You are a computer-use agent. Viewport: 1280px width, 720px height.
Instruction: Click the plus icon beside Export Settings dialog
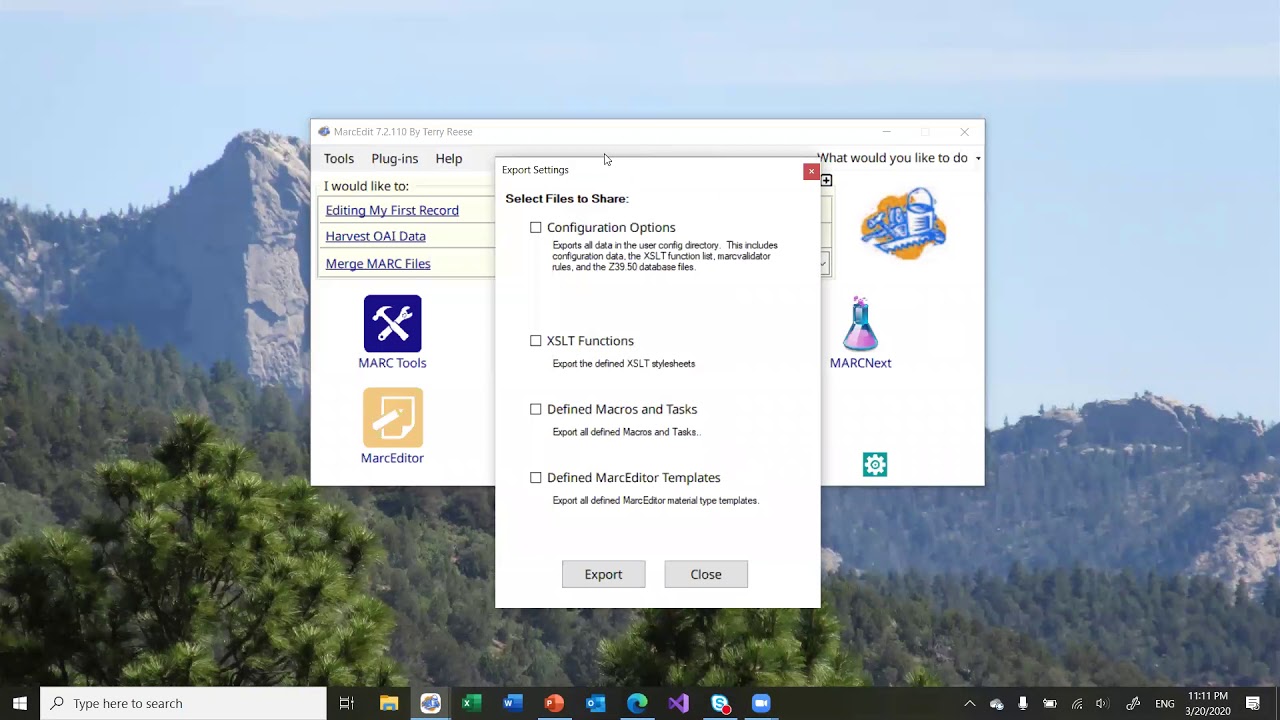pyautogui.click(x=826, y=180)
